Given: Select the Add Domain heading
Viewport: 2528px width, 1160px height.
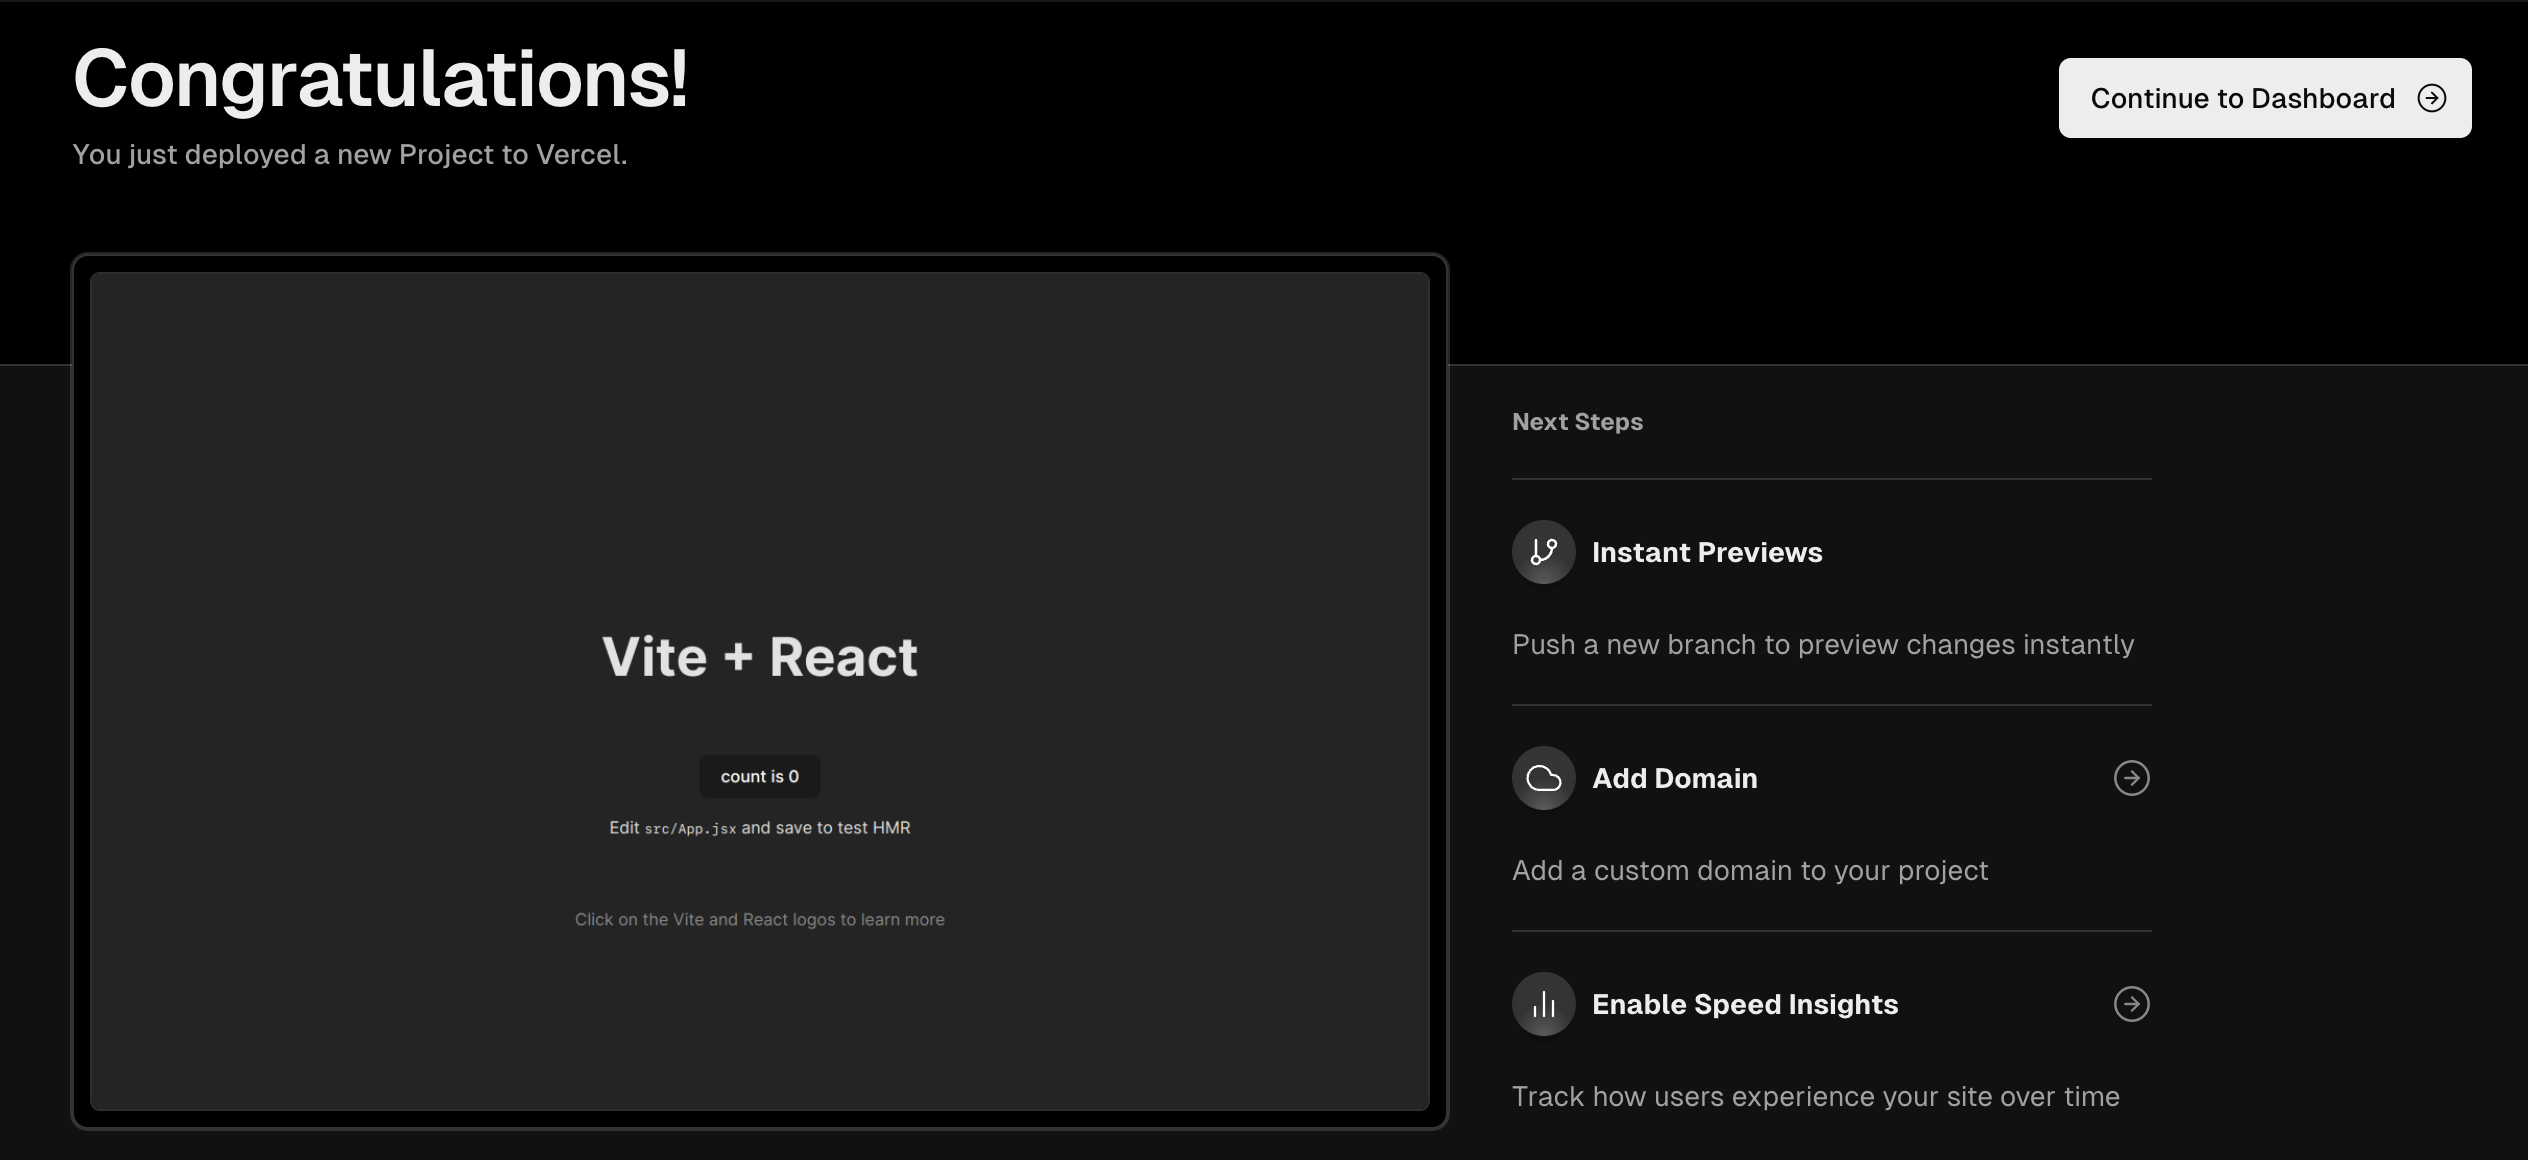Looking at the screenshot, I should [1674, 778].
